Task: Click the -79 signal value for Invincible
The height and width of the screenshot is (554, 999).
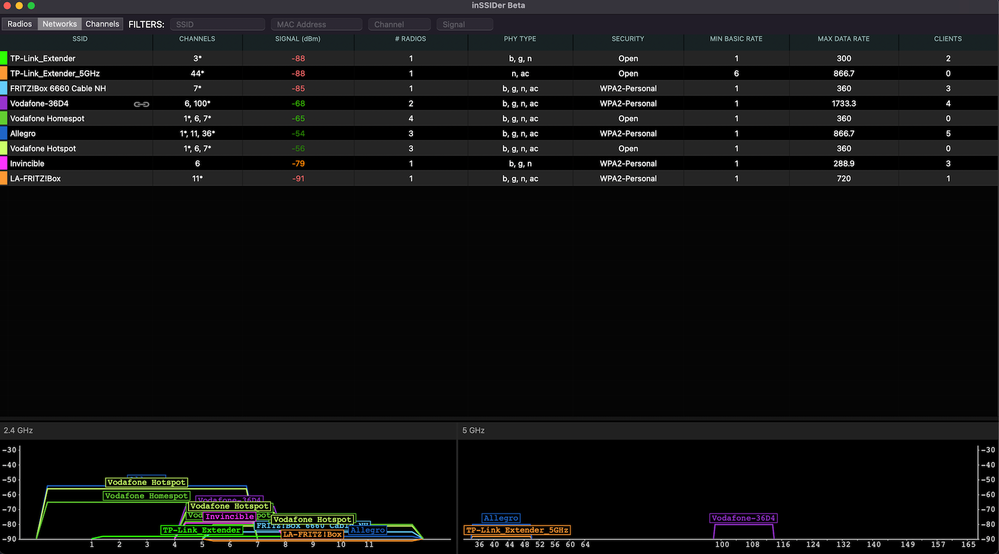Action: coord(298,164)
